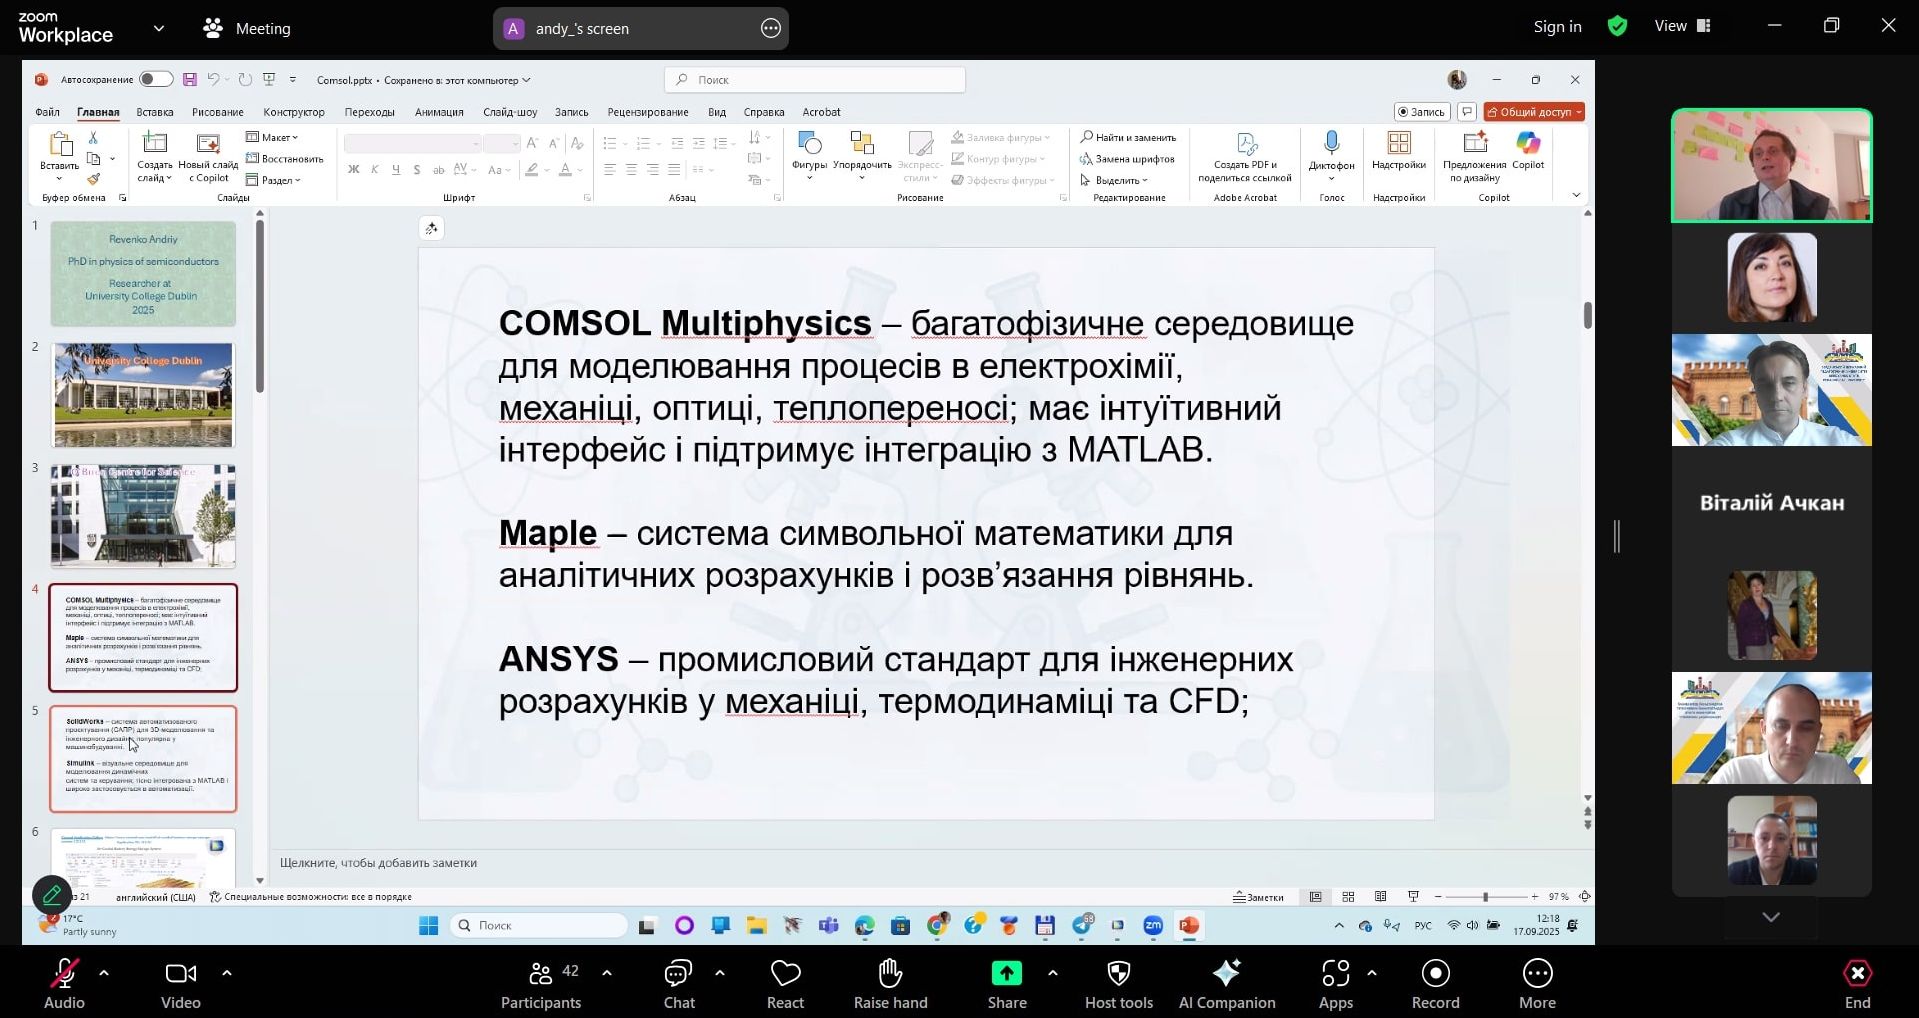Start Share screen in Zoom

click(x=1007, y=984)
